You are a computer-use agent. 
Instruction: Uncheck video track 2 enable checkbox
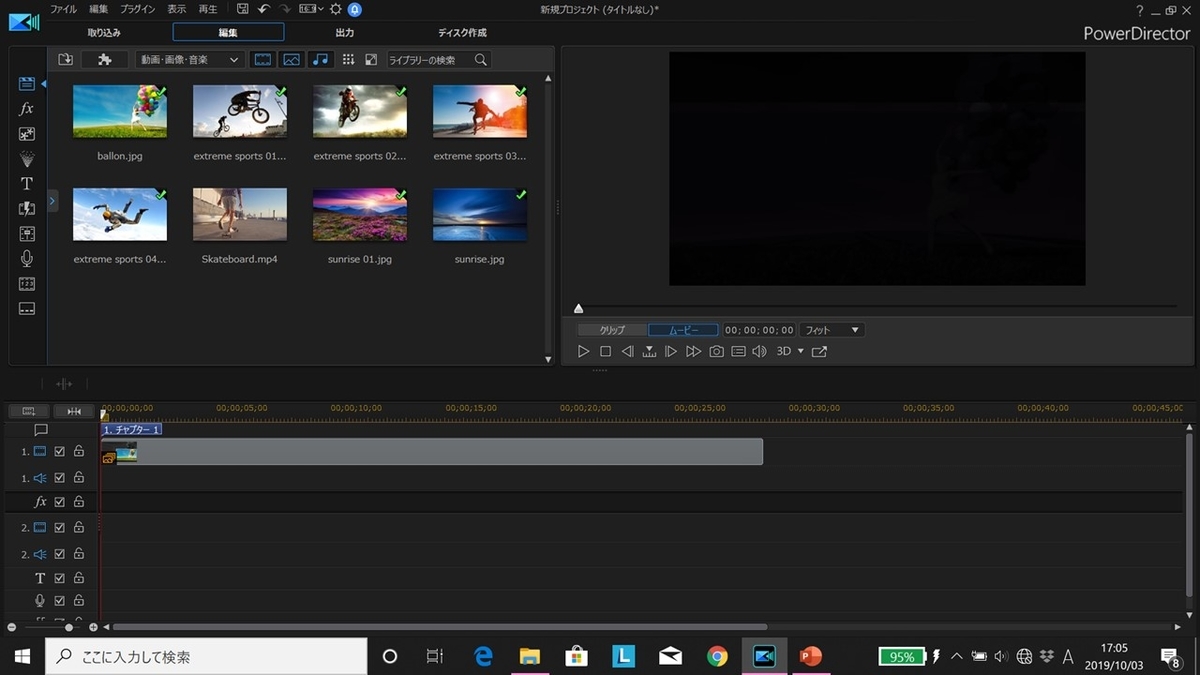[x=60, y=528]
